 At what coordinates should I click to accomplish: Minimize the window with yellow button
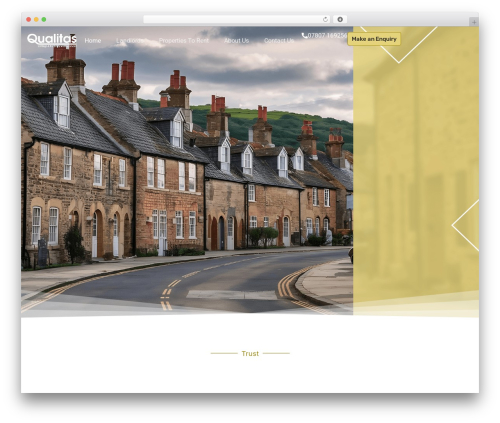pos(36,19)
